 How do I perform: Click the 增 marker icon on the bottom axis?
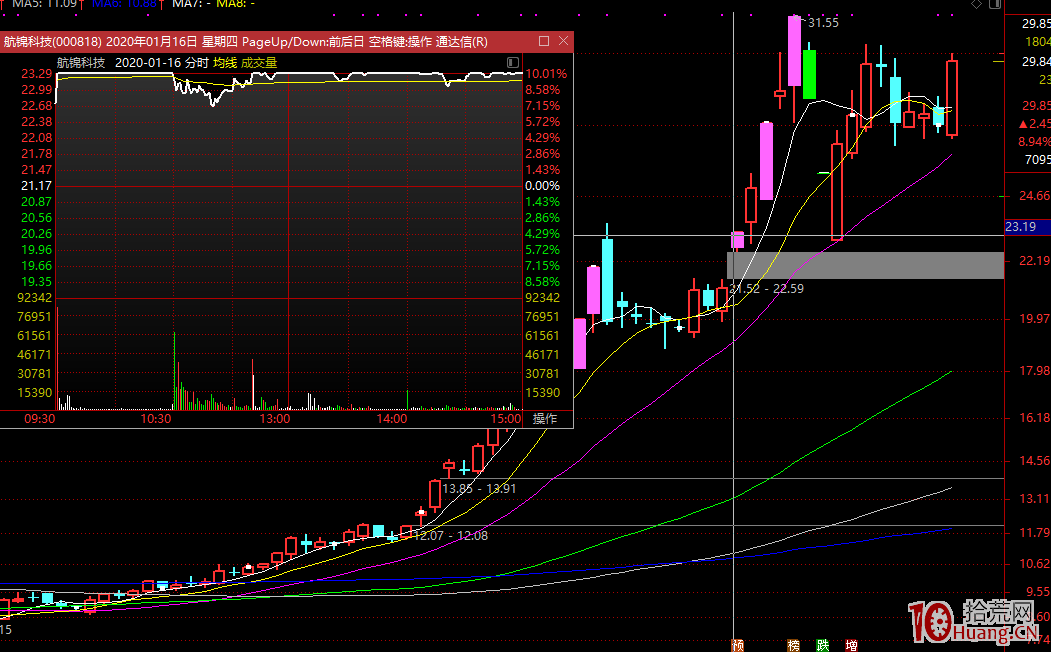click(x=851, y=645)
